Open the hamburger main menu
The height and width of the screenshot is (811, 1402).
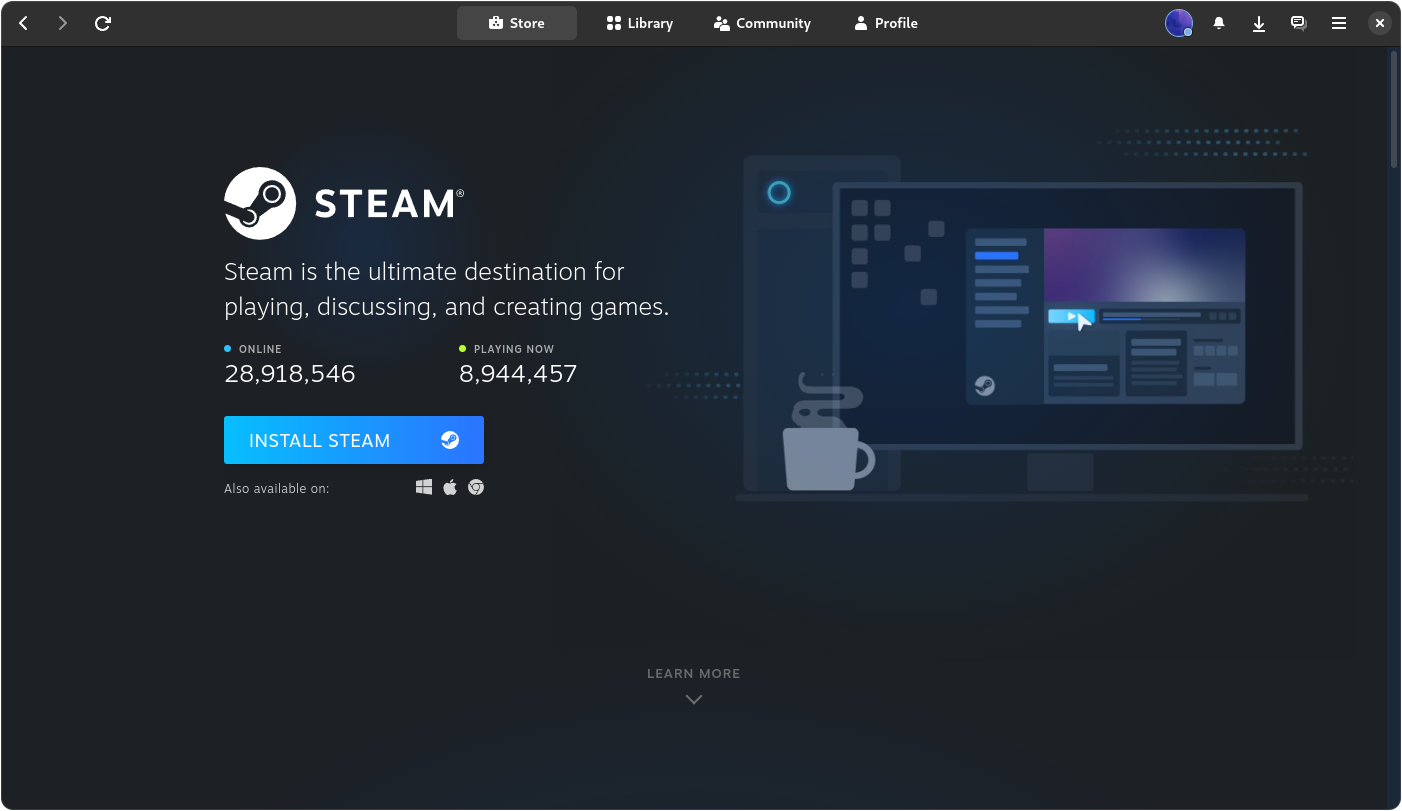[x=1339, y=23]
